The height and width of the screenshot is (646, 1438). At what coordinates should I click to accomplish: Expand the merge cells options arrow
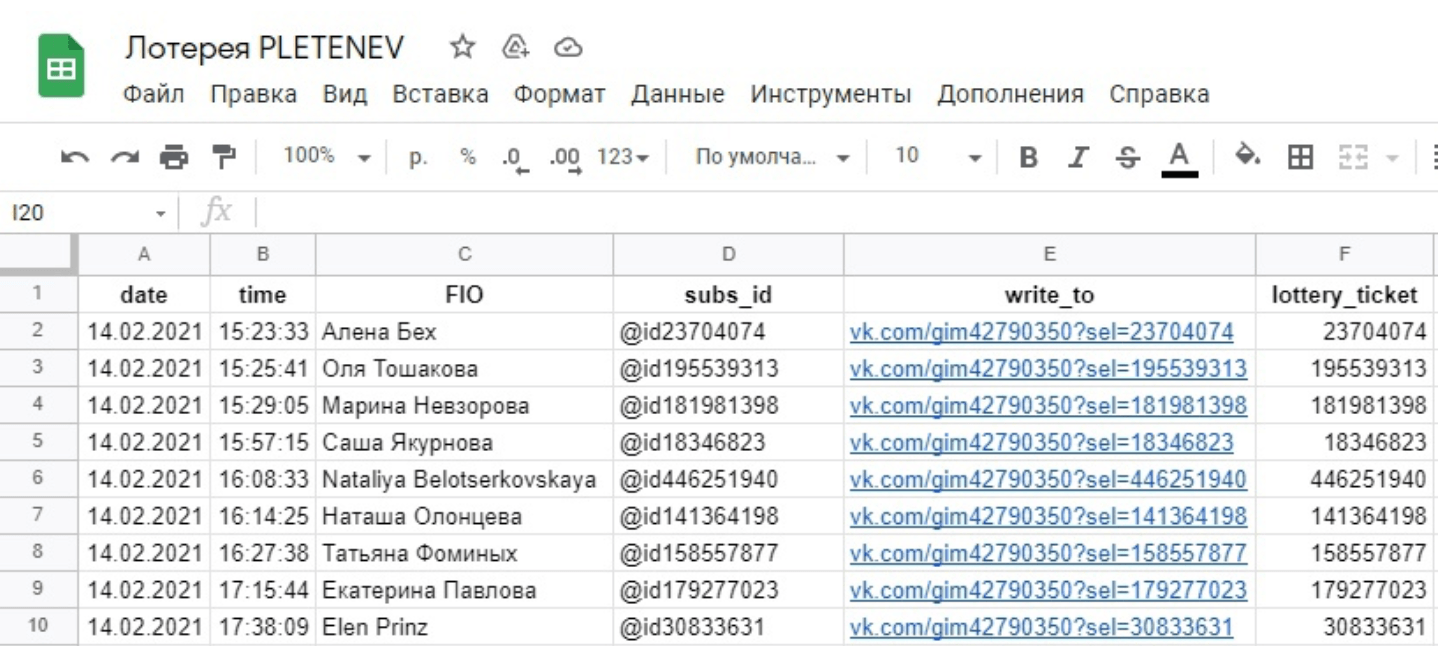point(1392,158)
